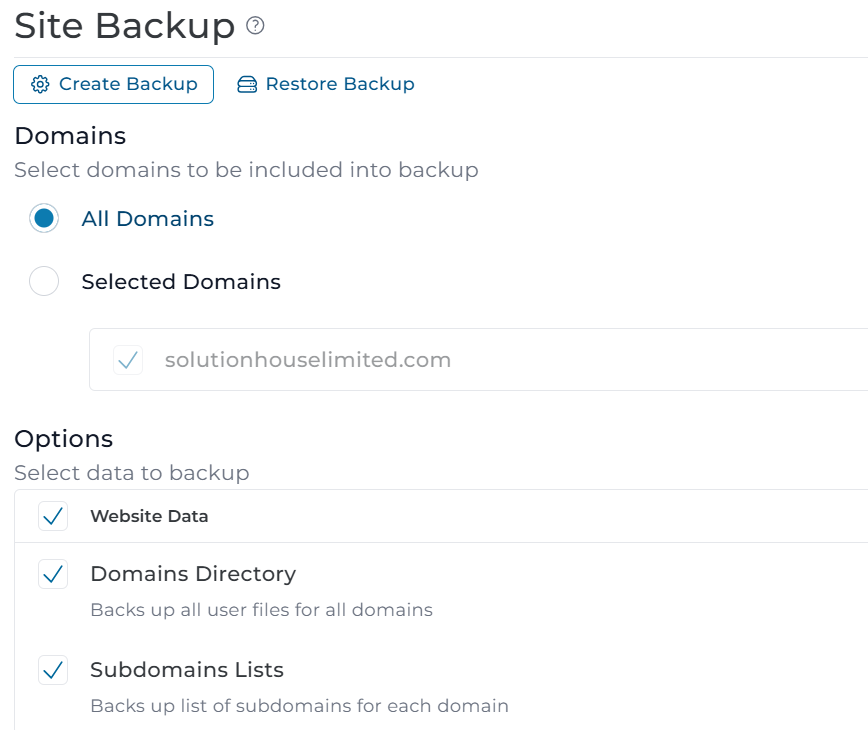This screenshot has width=868, height=730.
Task: Click the gear icon on Create Backup
Action: (x=40, y=85)
